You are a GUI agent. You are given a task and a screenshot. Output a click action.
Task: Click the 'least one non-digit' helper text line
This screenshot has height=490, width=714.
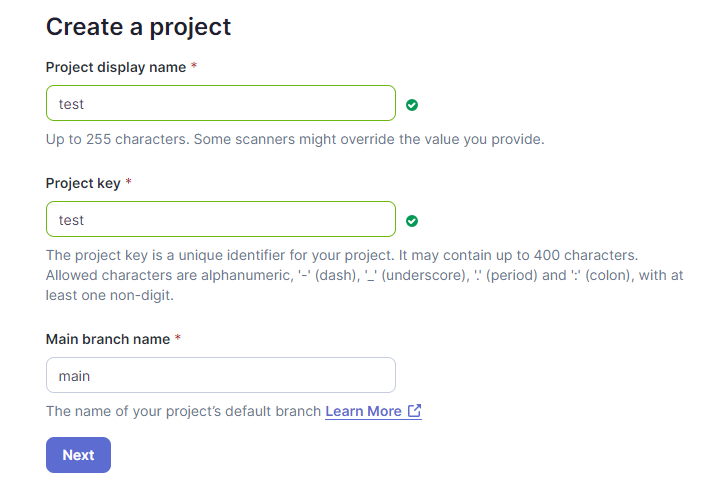[x=110, y=295]
